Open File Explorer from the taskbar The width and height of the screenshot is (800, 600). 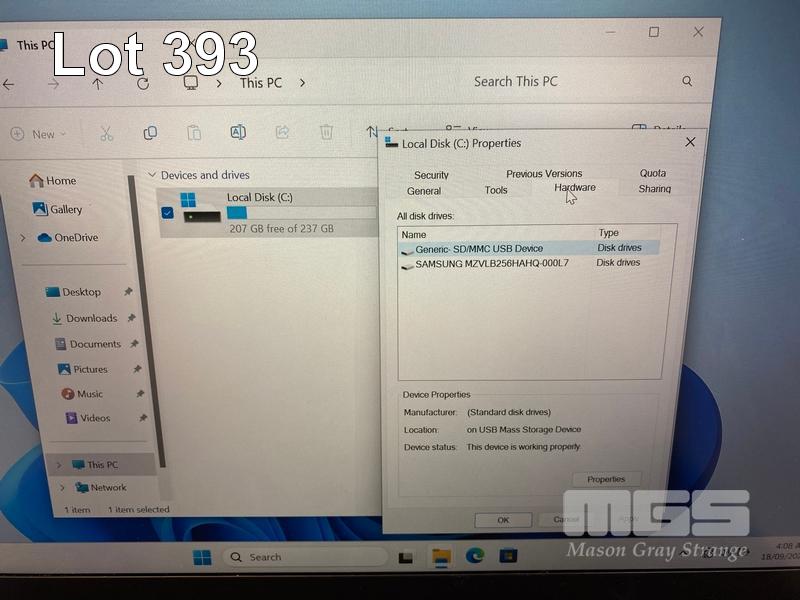tap(440, 556)
